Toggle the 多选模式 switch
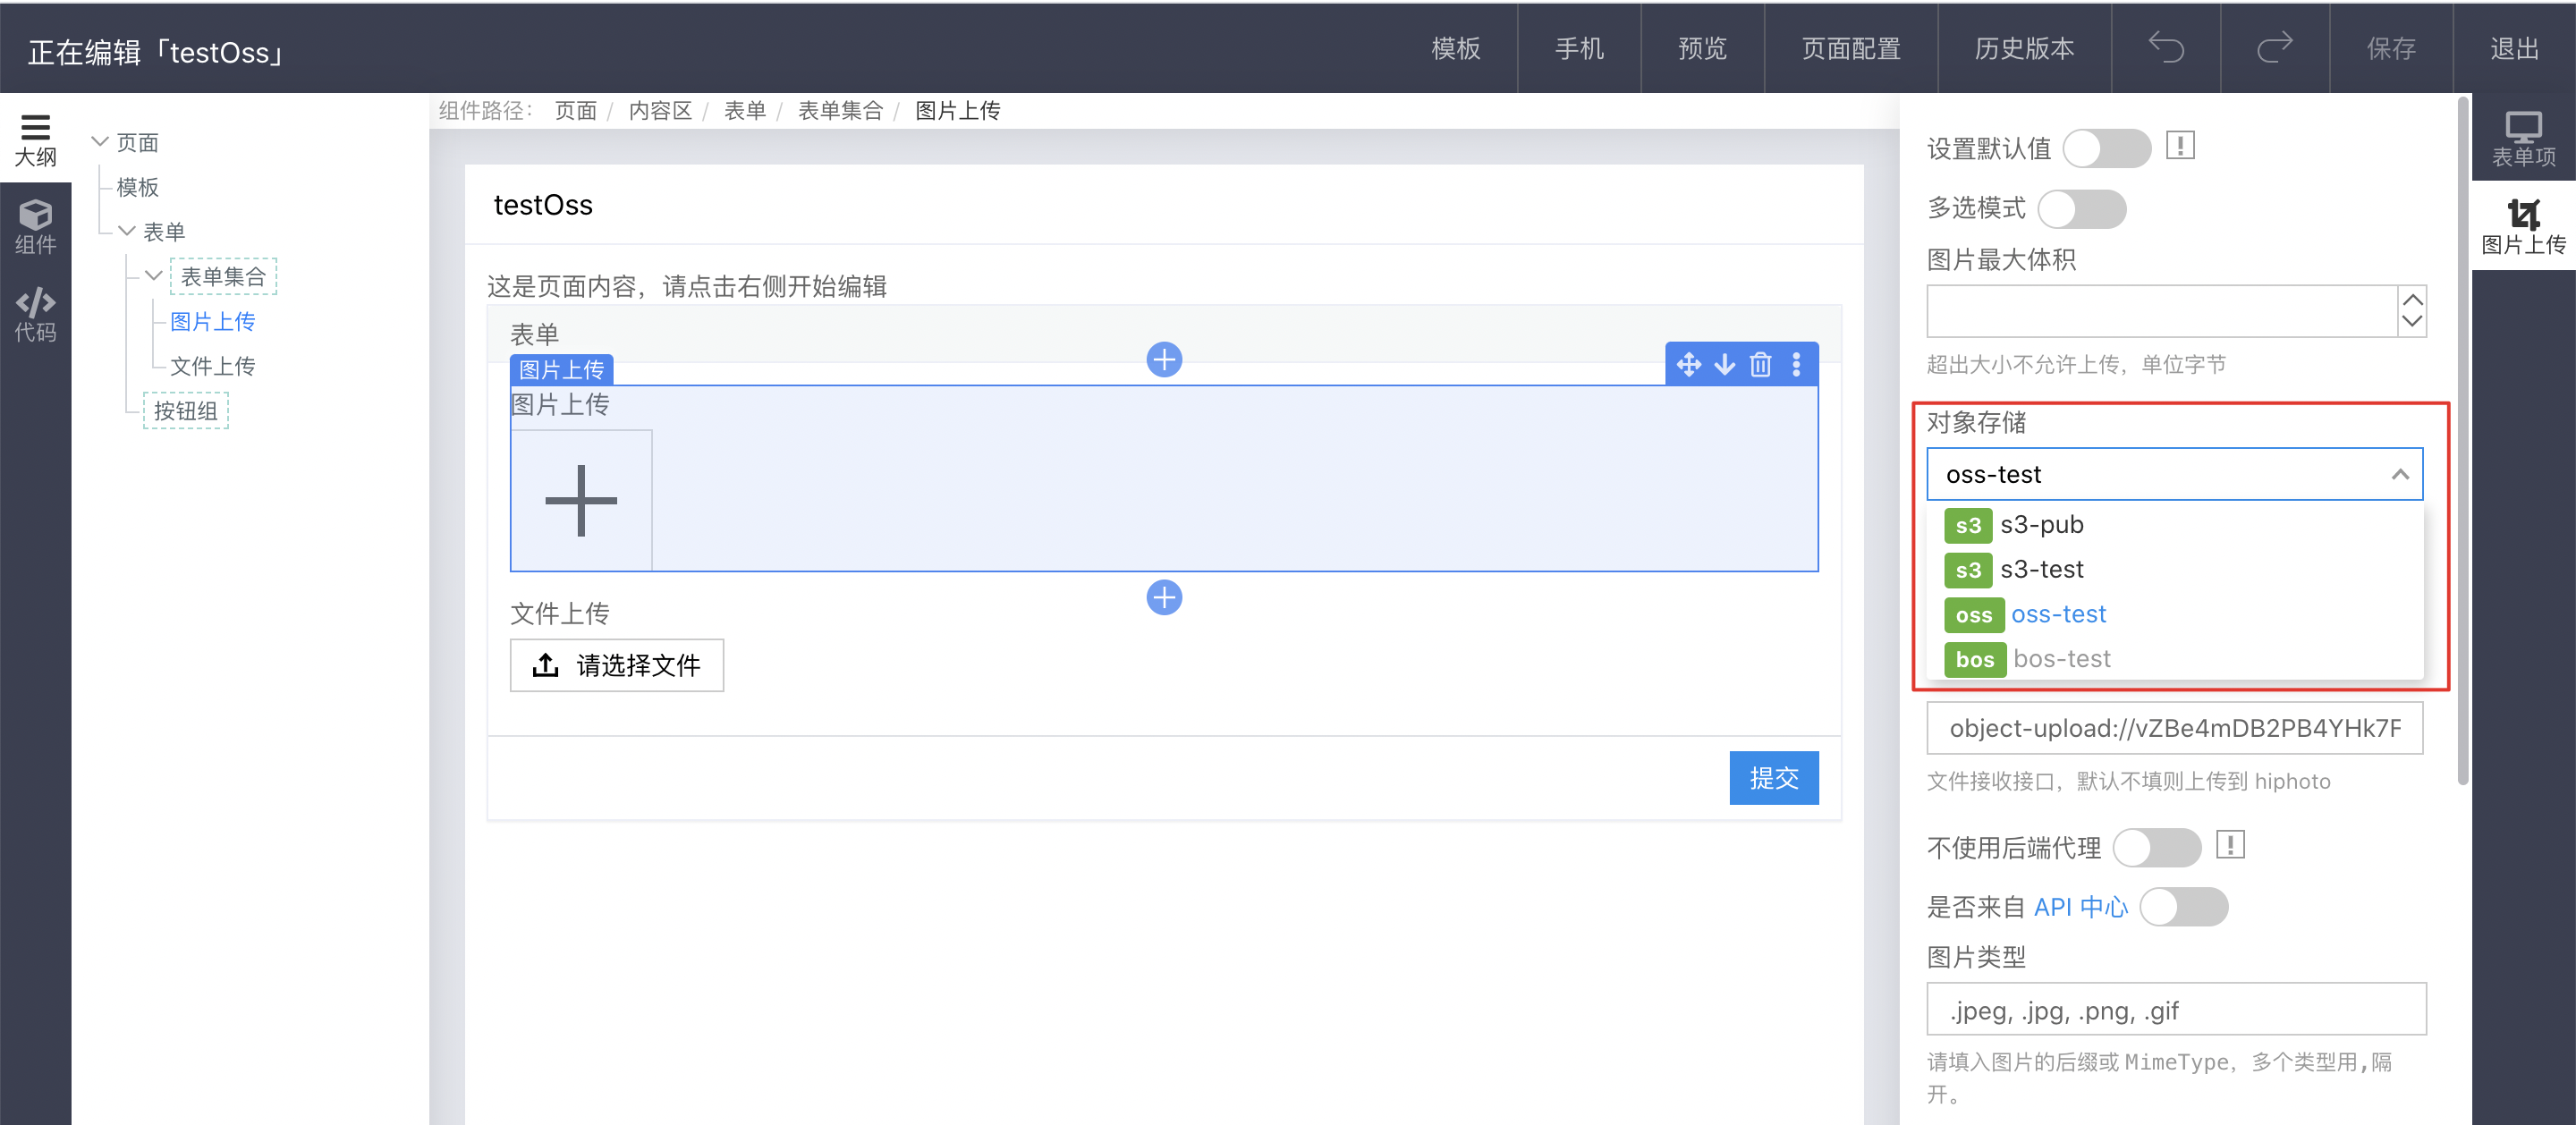2576x1125 pixels. click(x=2082, y=208)
